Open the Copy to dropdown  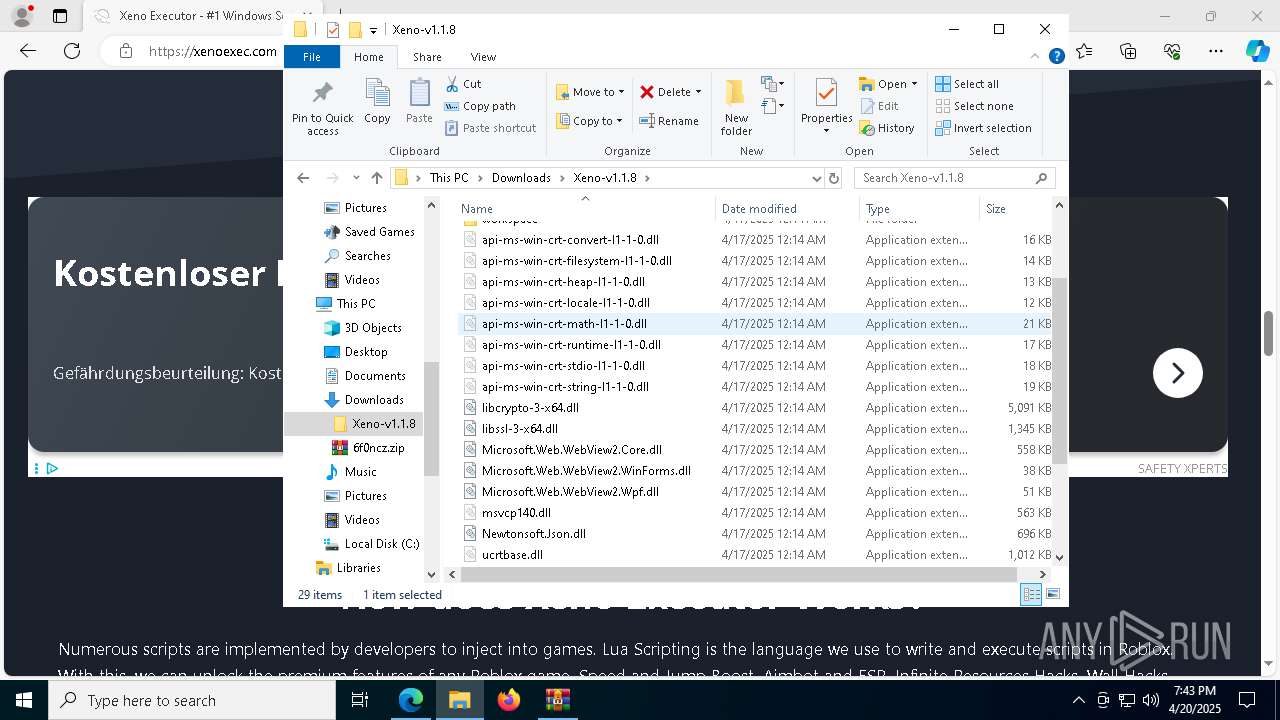[590, 121]
